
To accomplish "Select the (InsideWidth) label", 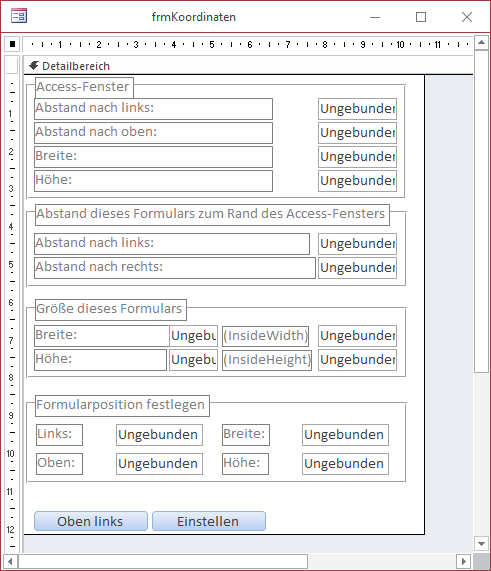I will click(x=266, y=336).
